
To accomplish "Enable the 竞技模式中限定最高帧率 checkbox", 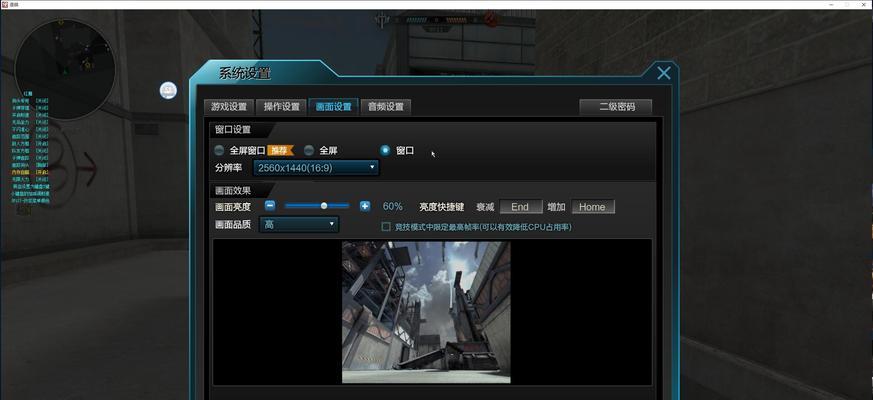I will 386,227.
